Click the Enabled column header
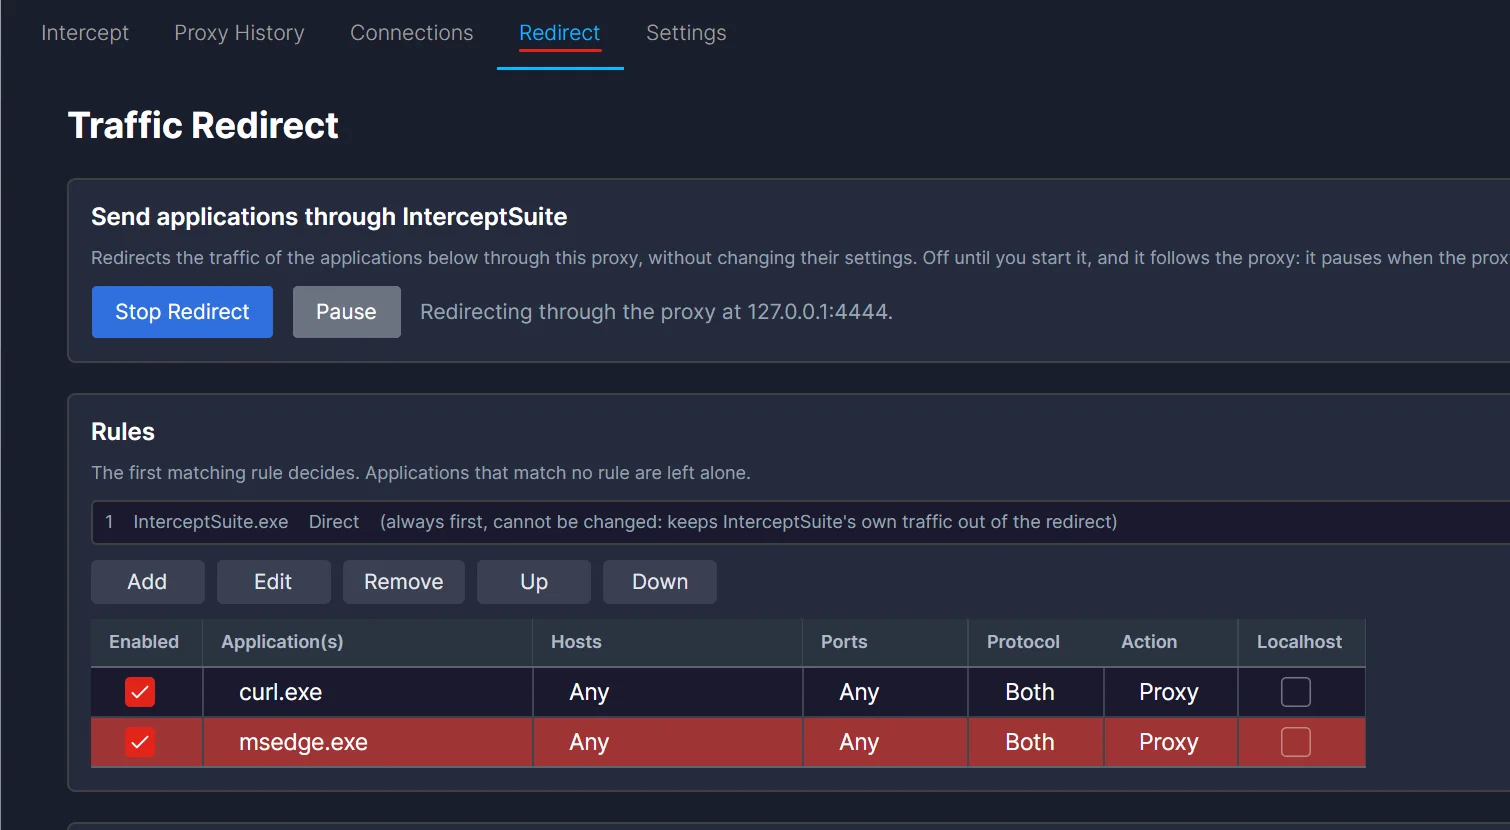The height and width of the screenshot is (830, 1510). point(146,642)
